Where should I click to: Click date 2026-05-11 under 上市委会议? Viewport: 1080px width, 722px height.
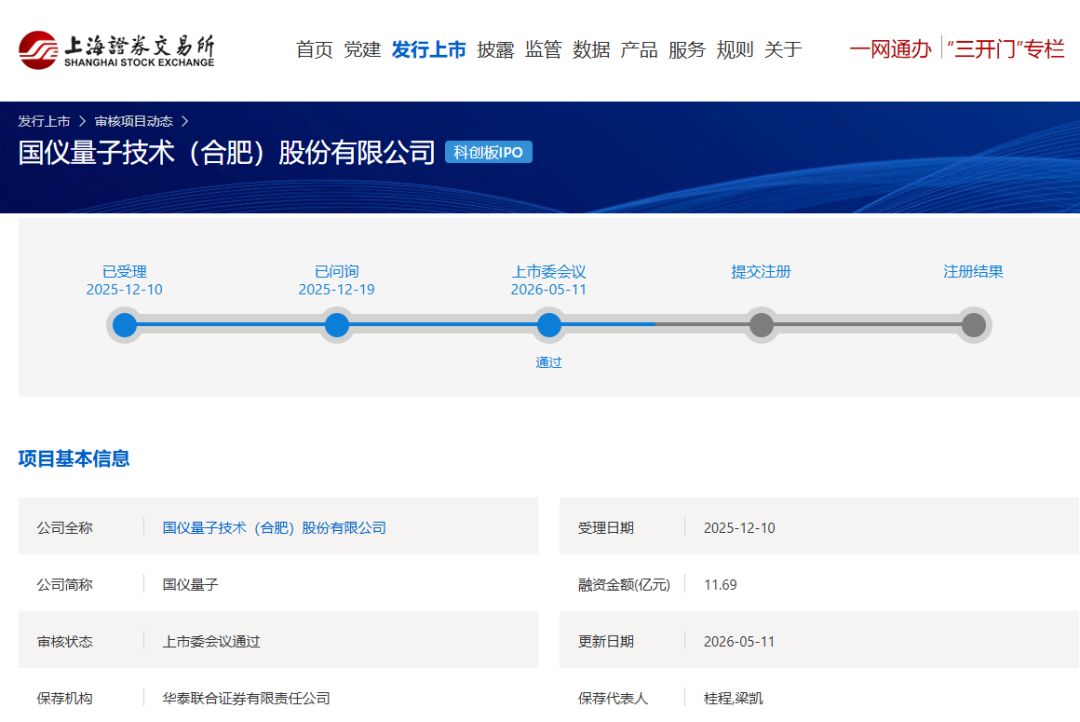click(x=549, y=289)
